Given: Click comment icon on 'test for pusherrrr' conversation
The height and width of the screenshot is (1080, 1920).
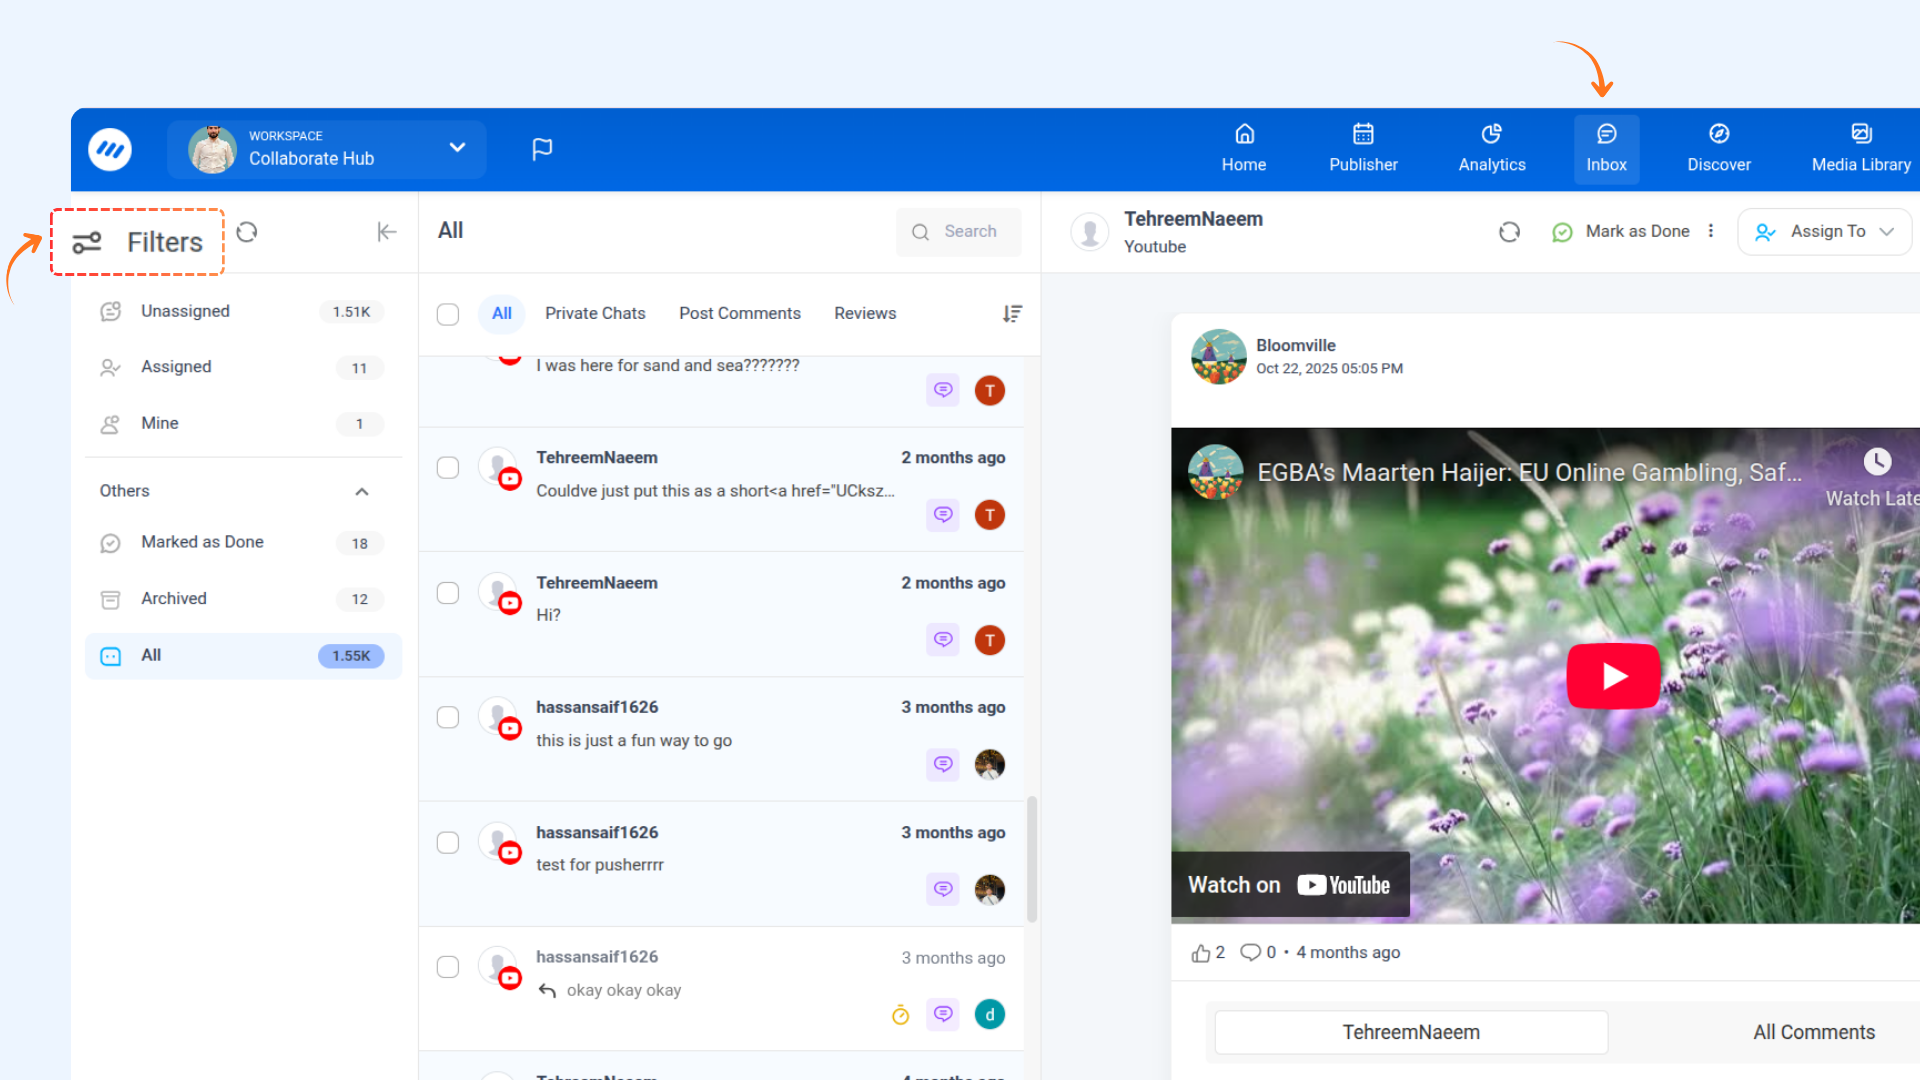Looking at the screenshot, I should pos(943,890).
